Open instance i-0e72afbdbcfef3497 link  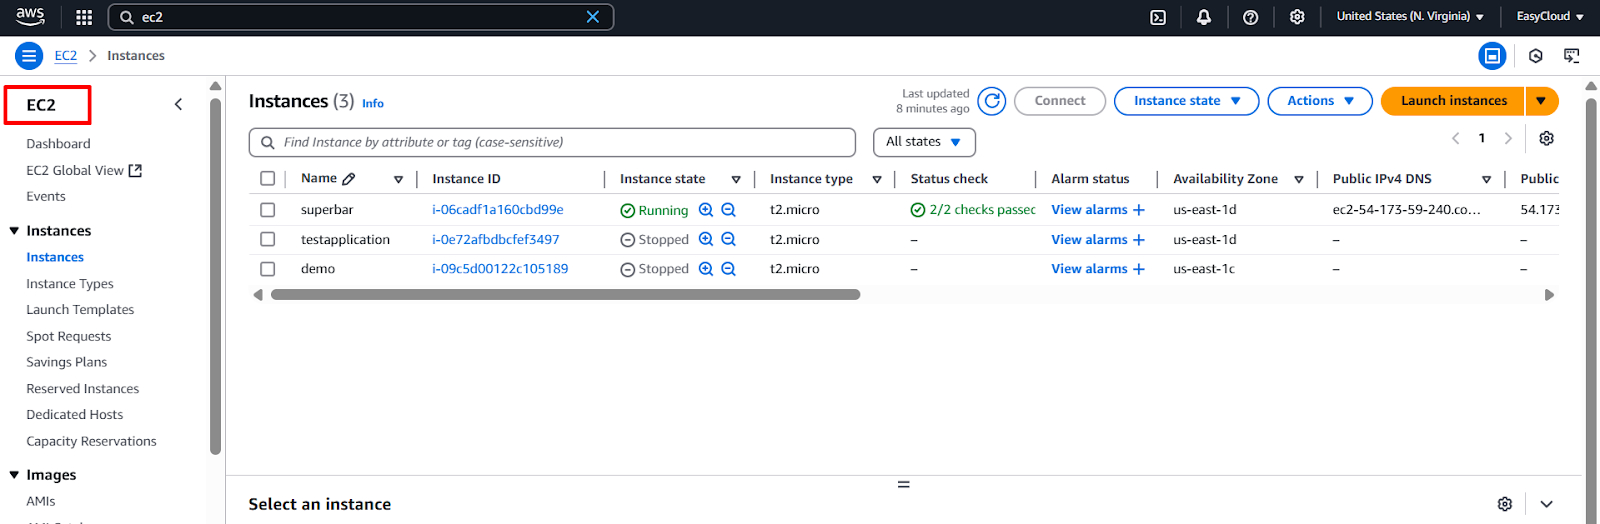point(496,240)
